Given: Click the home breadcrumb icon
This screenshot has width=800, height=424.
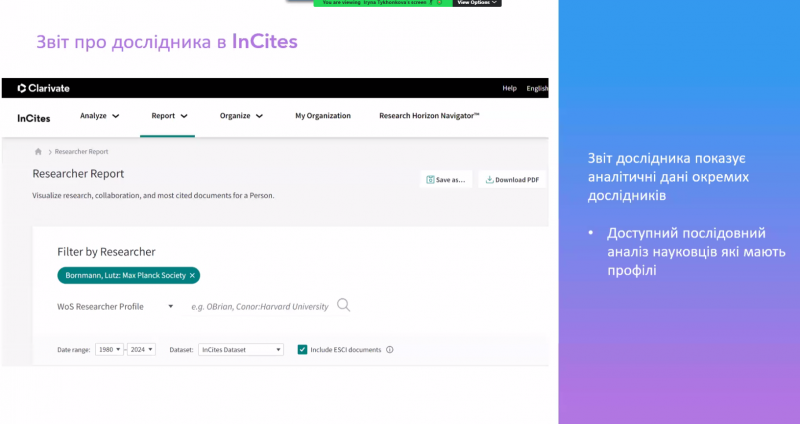Looking at the screenshot, I should (38, 152).
